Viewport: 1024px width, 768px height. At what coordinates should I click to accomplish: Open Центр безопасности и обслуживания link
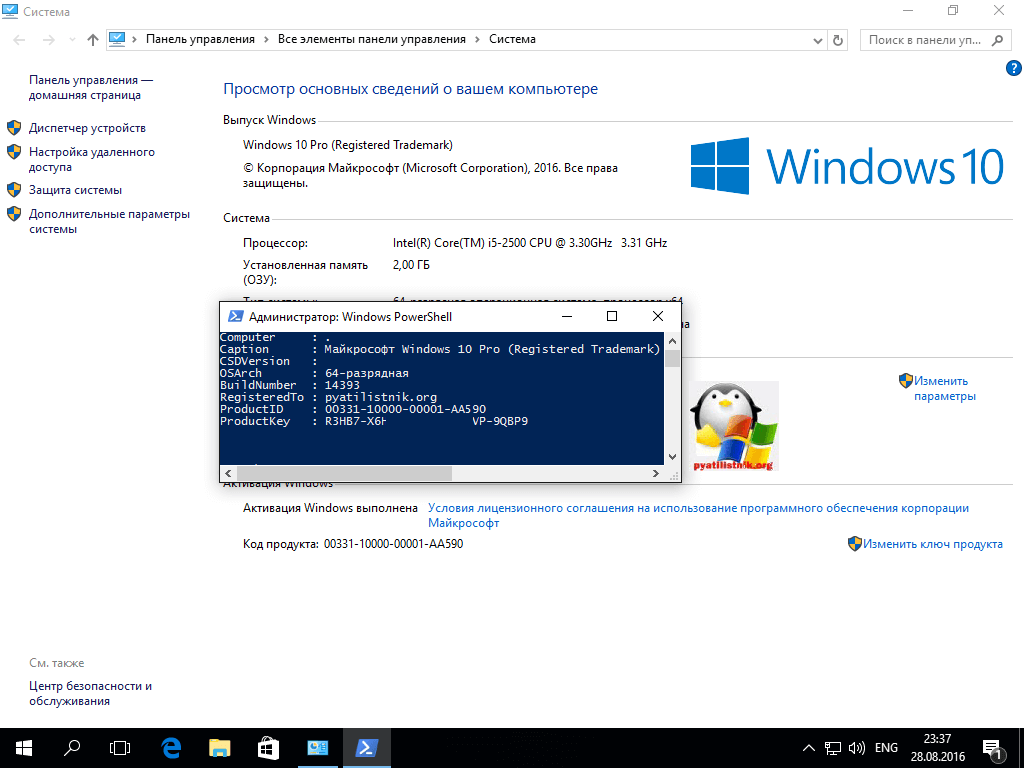coord(90,694)
